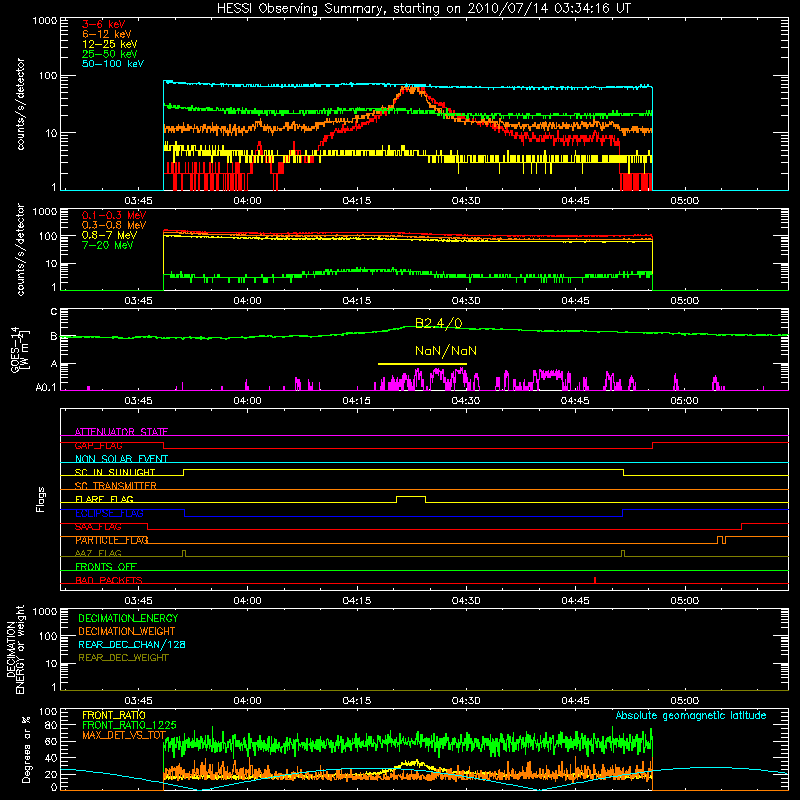Pick the 7-20 MeV legend label
The height and width of the screenshot is (800, 800).
click(108, 245)
